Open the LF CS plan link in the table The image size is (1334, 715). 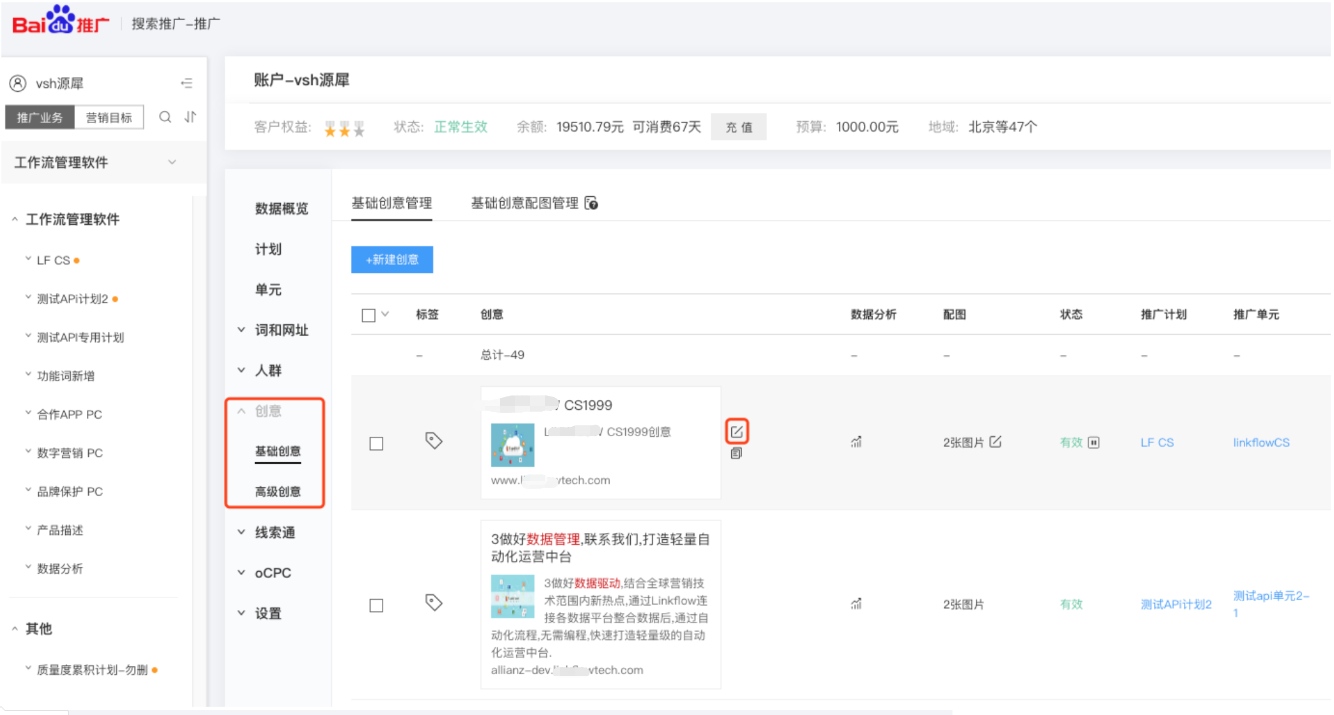(1157, 442)
